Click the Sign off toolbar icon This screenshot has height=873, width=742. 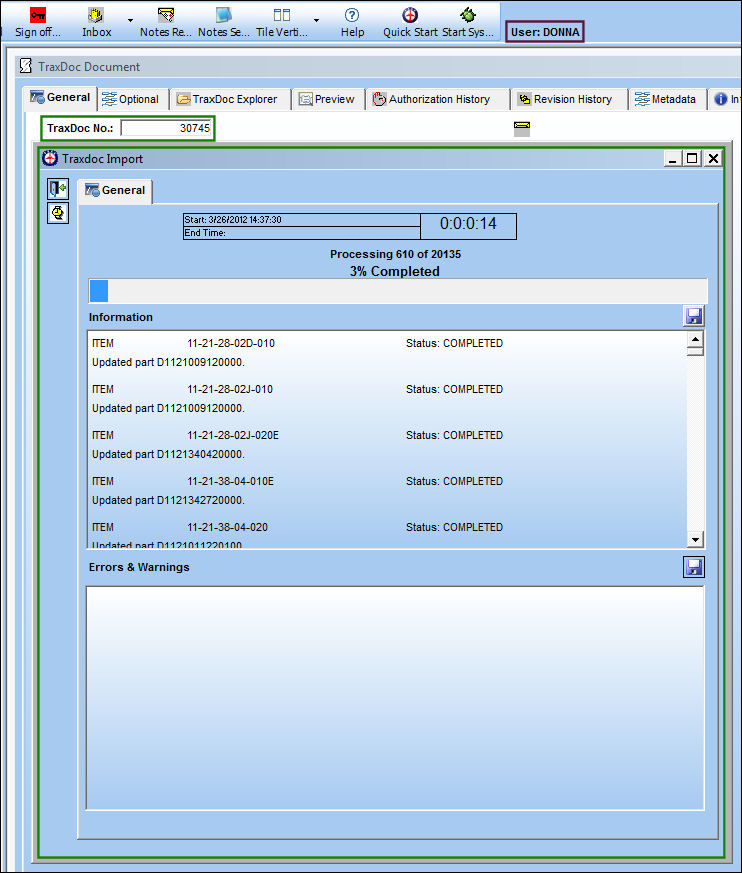click(x=38, y=15)
